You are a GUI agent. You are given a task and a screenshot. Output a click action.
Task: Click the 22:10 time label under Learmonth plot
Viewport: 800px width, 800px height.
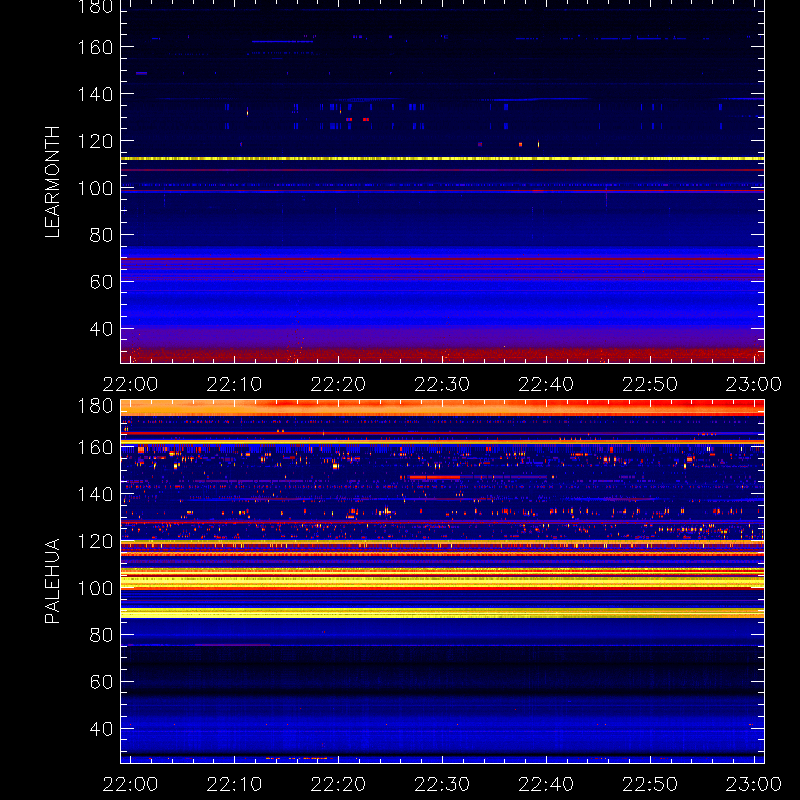[x=234, y=384]
